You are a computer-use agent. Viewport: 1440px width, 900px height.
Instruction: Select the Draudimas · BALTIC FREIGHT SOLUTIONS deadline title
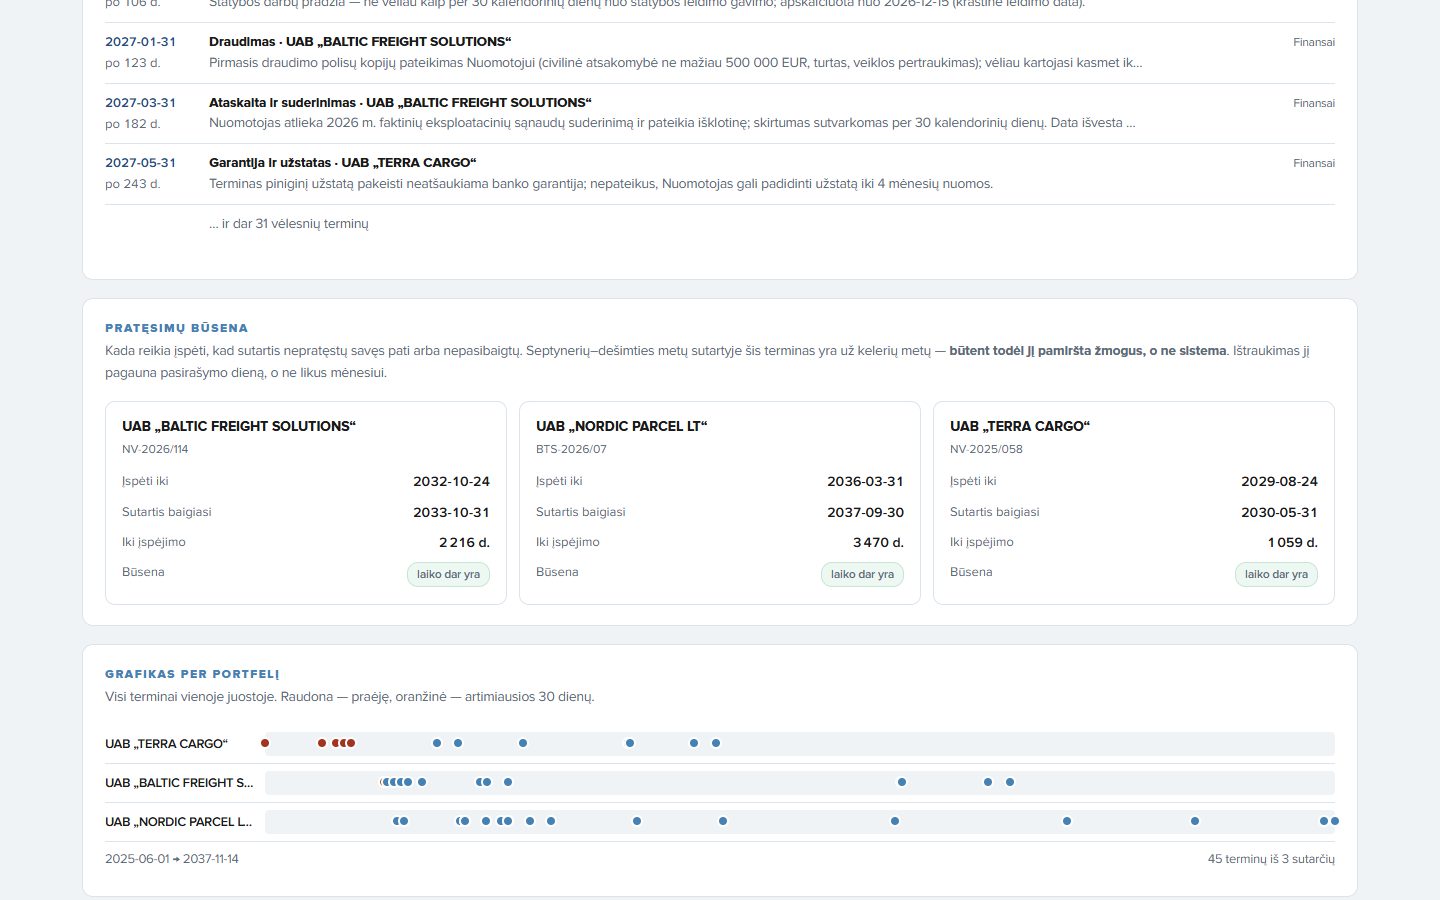click(x=360, y=42)
